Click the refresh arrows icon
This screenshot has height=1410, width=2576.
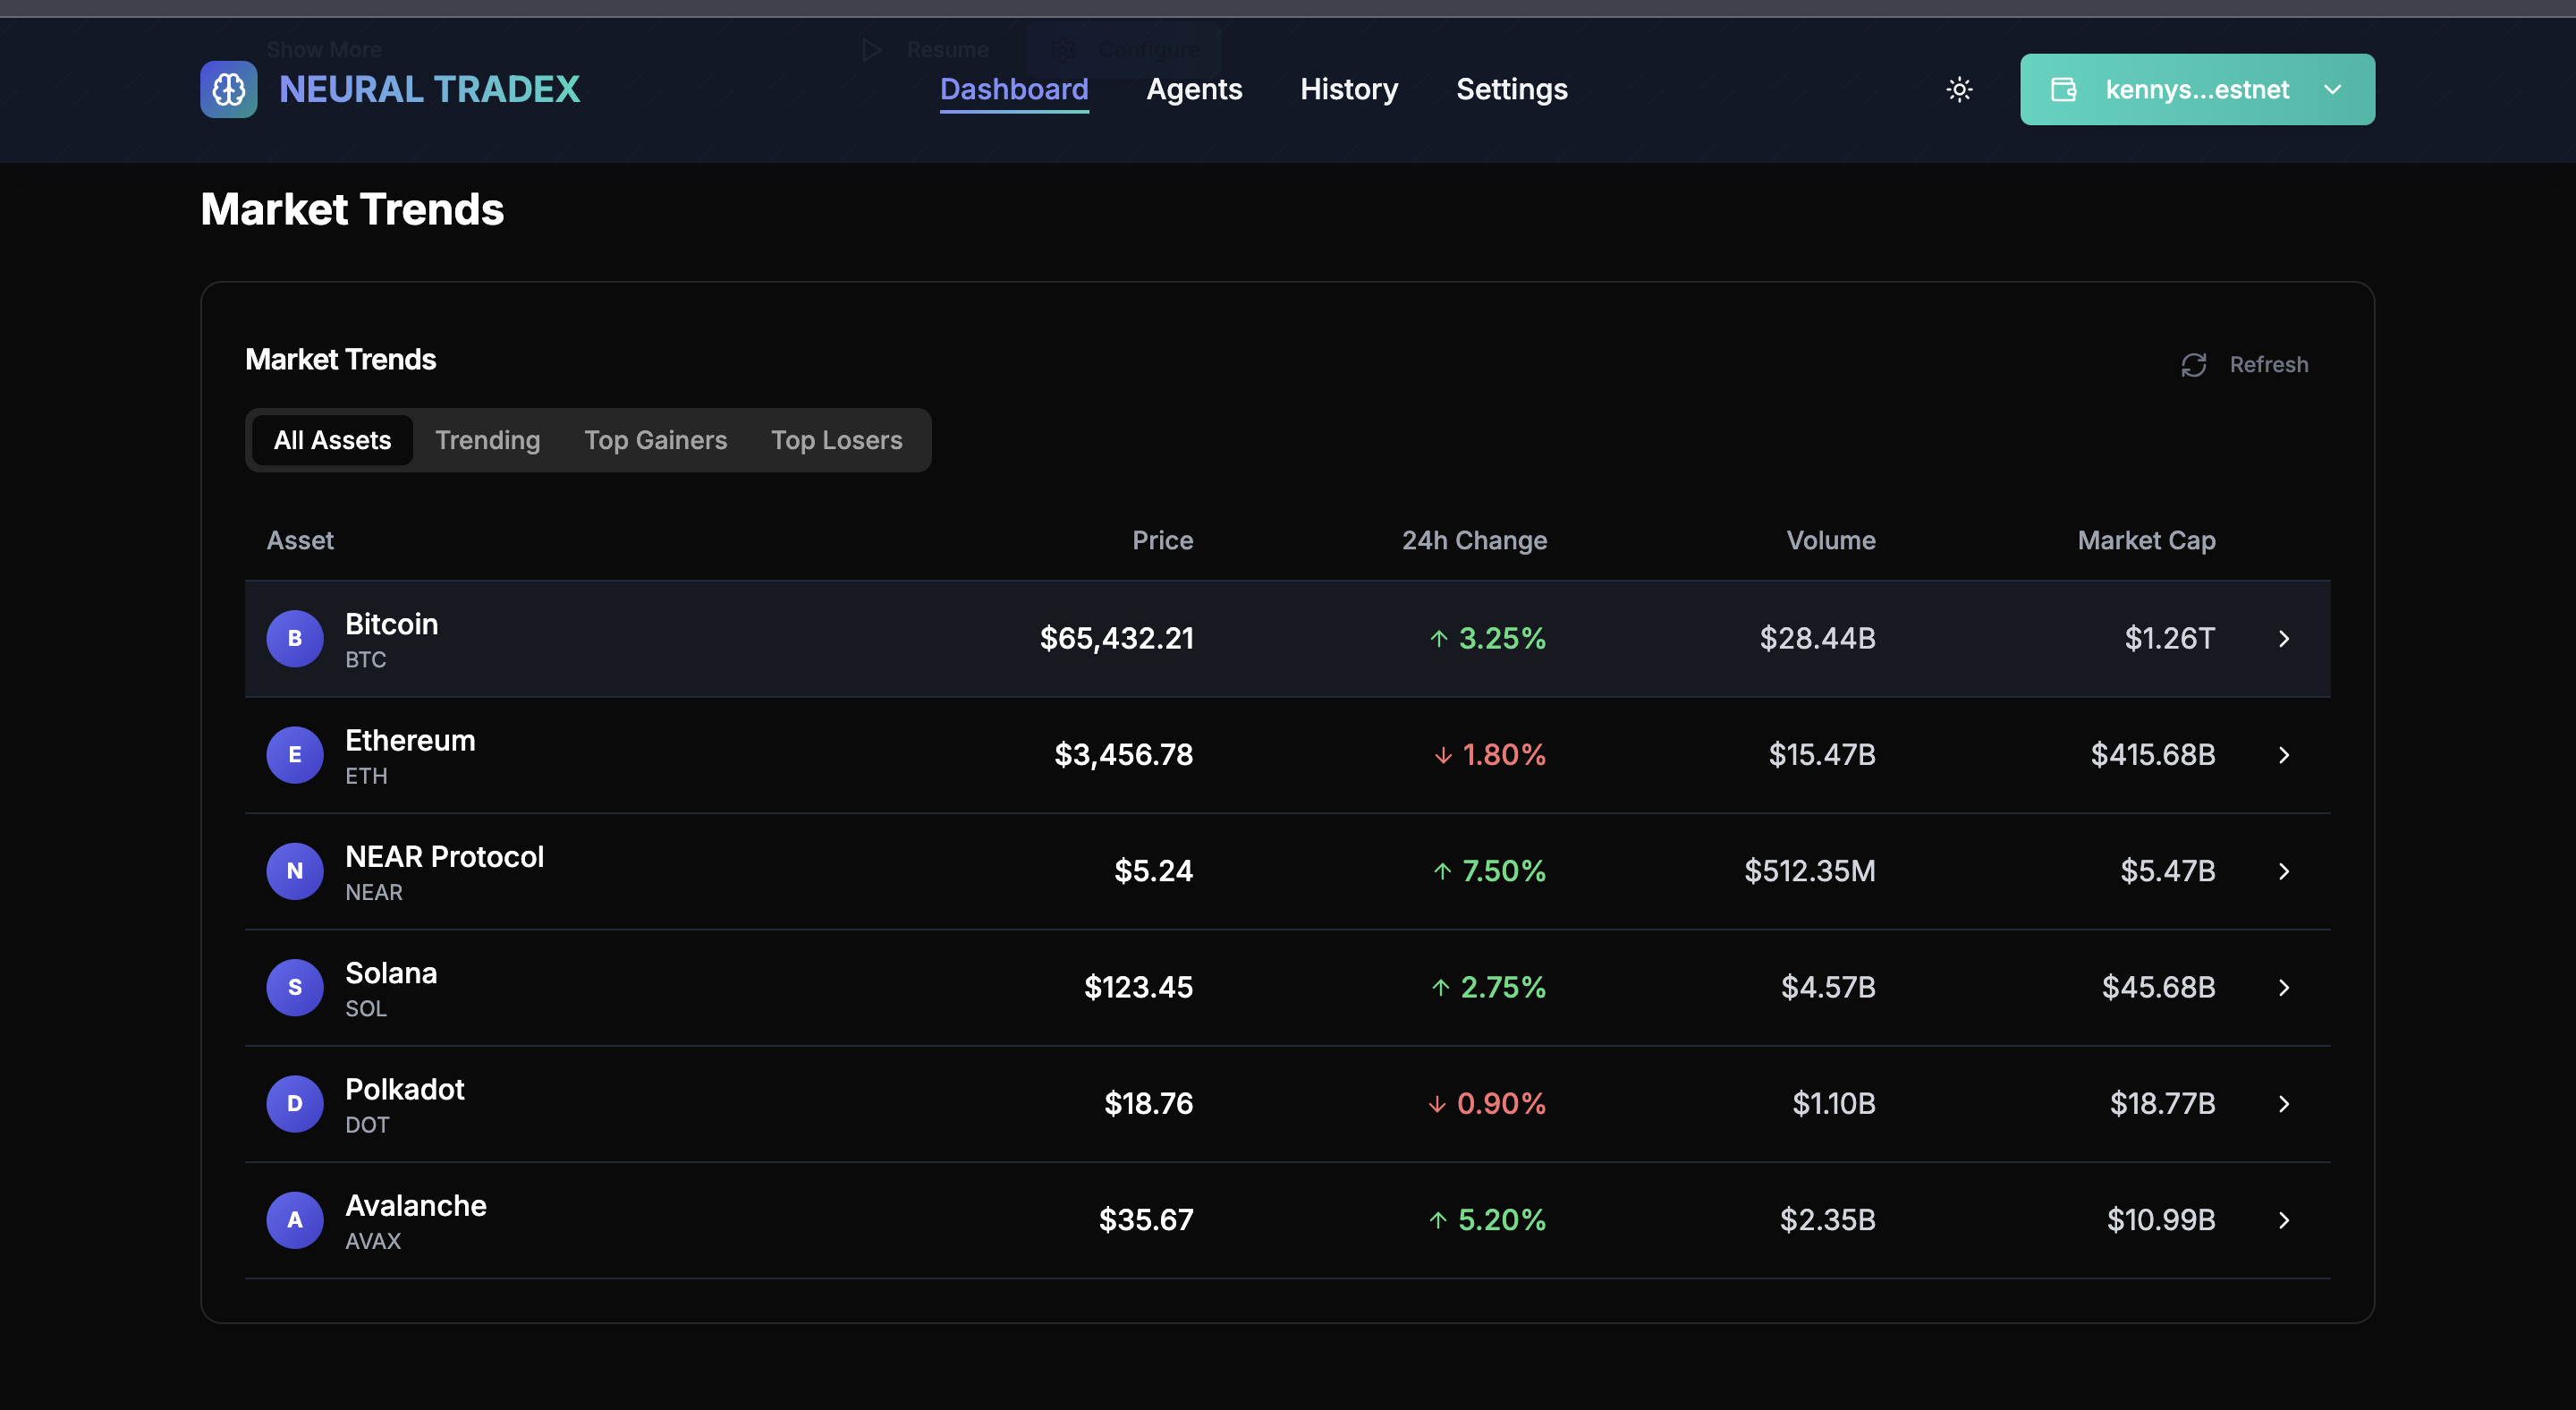(2193, 365)
